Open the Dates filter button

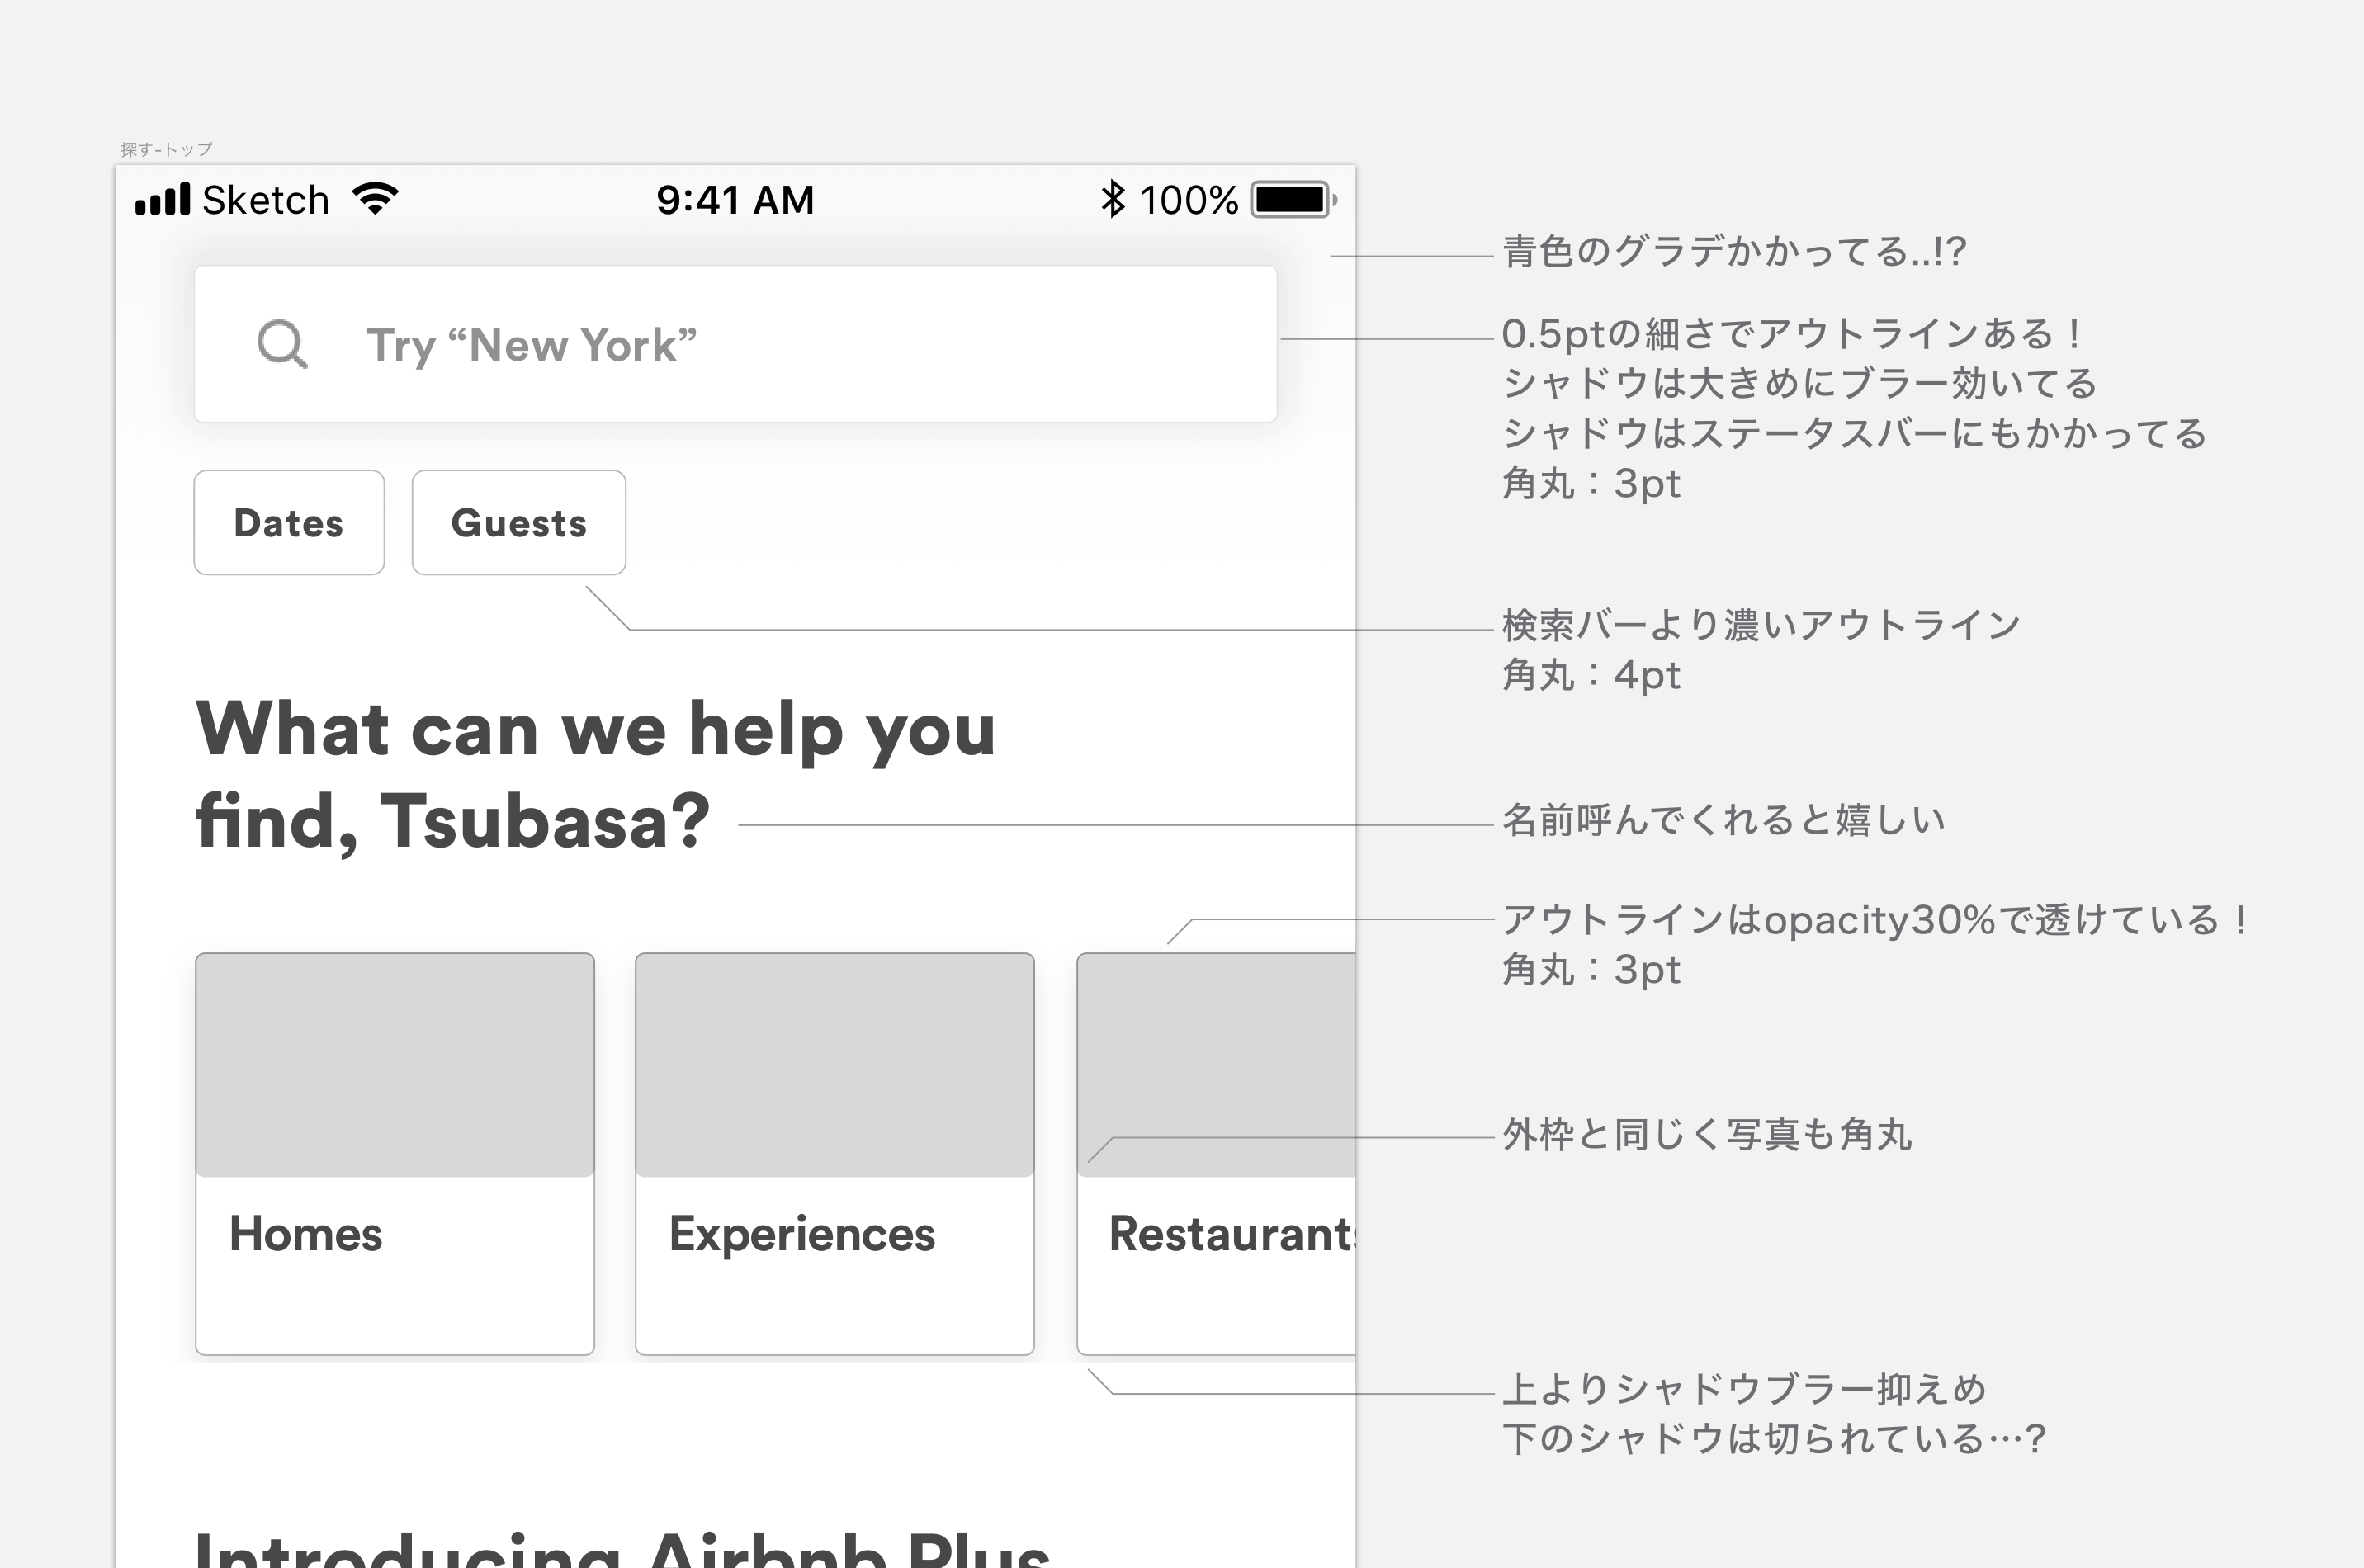(289, 522)
